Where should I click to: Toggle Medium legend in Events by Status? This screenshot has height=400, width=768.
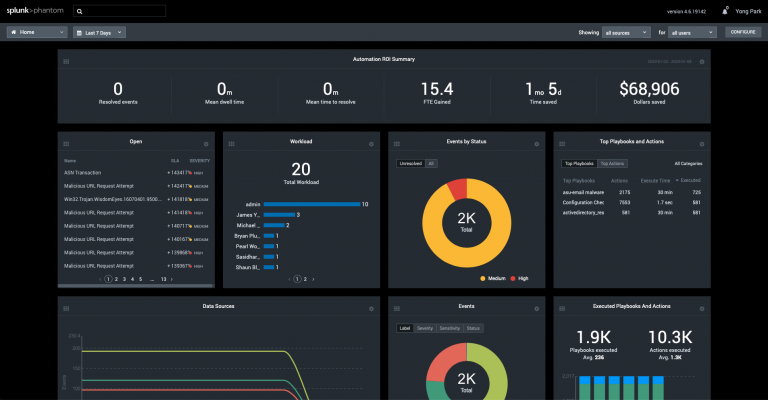click(x=493, y=278)
